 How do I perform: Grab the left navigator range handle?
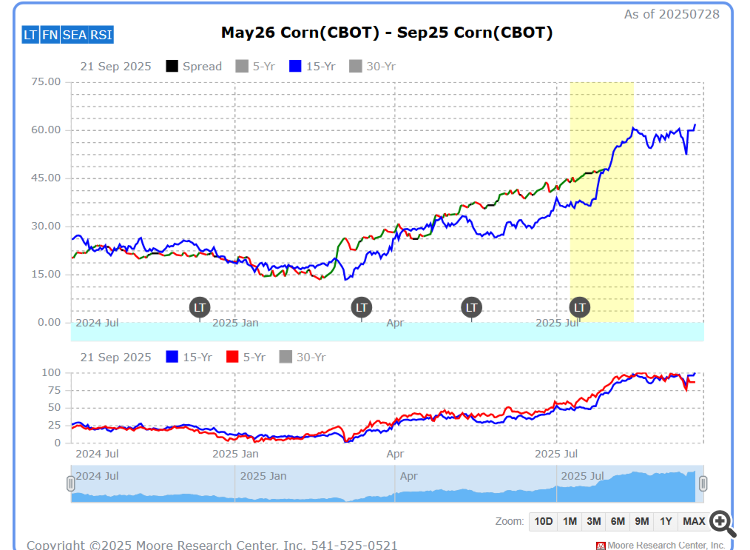point(71,484)
